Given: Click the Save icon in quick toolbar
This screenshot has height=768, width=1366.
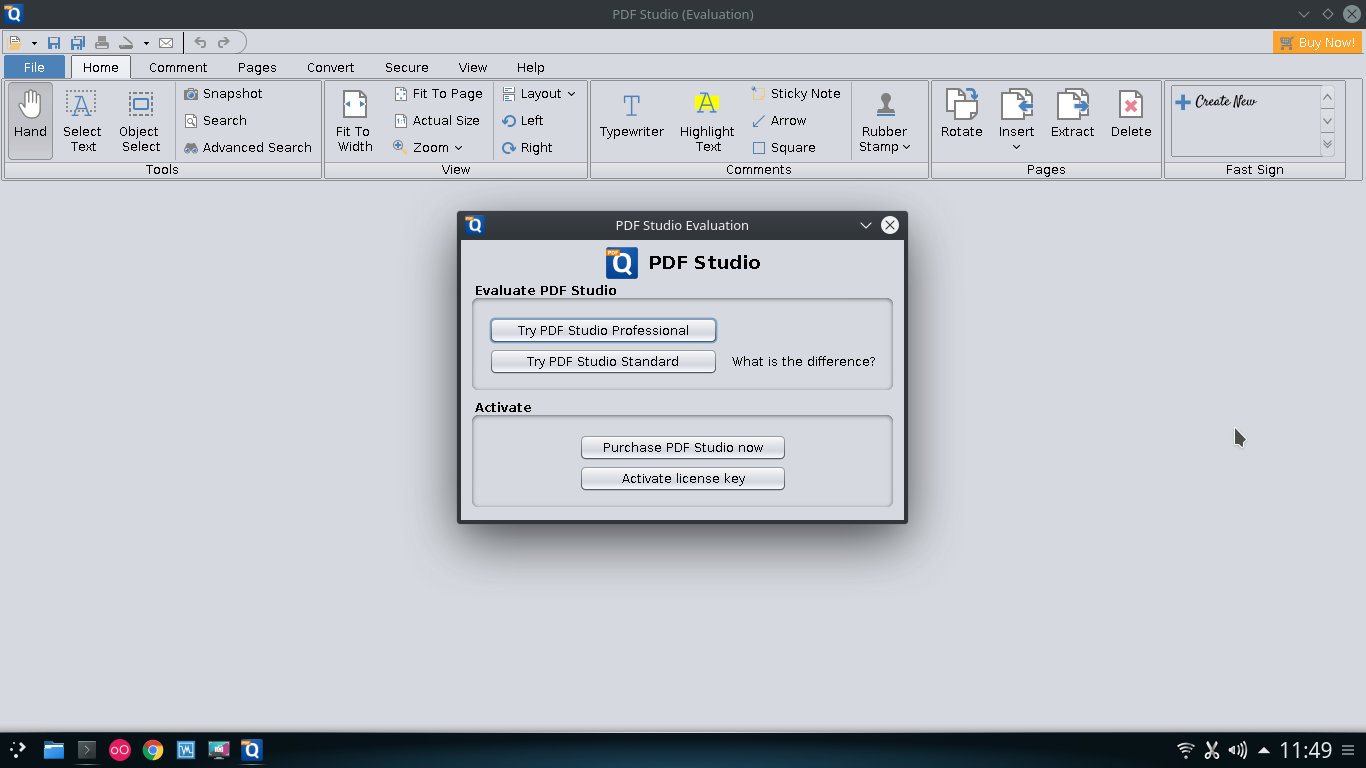Looking at the screenshot, I should point(54,43).
